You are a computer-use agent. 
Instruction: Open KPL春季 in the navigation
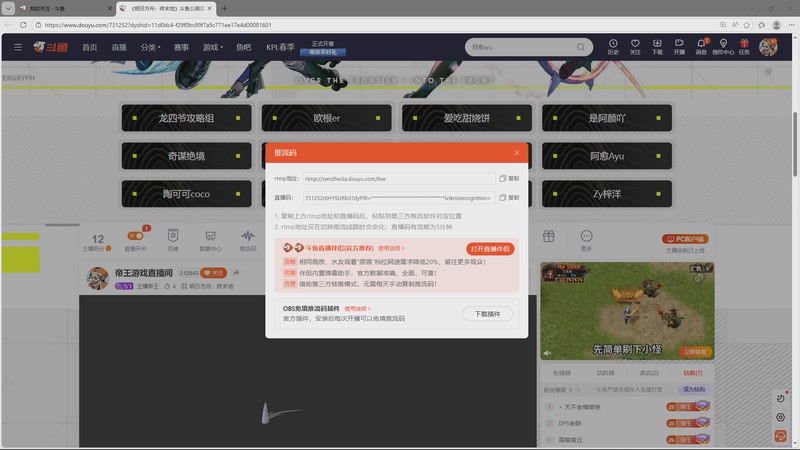pyautogui.click(x=280, y=47)
